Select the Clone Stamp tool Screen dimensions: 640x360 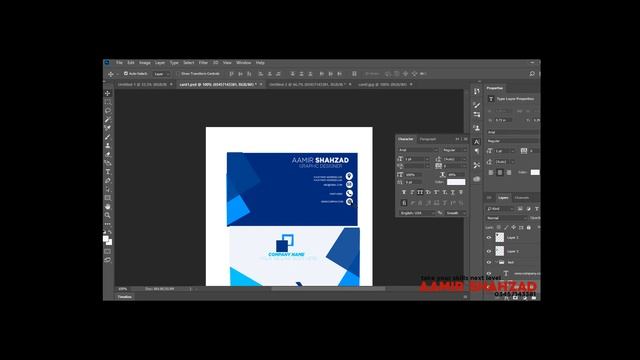[x=108, y=146]
